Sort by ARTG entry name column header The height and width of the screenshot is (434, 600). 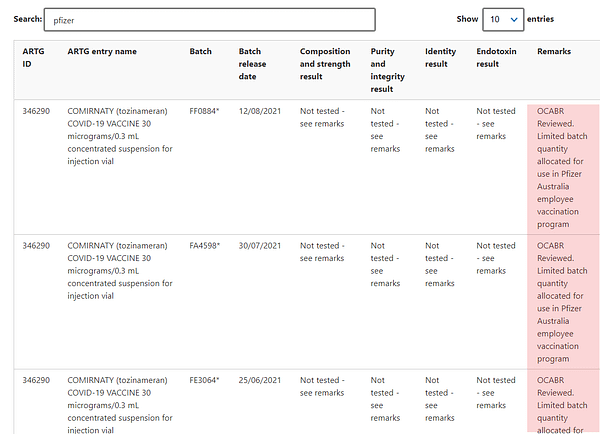102,51
